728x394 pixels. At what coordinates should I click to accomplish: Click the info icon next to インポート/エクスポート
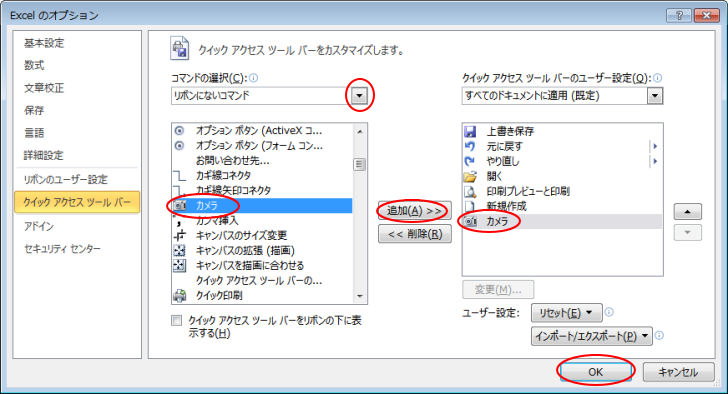coord(659,335)
